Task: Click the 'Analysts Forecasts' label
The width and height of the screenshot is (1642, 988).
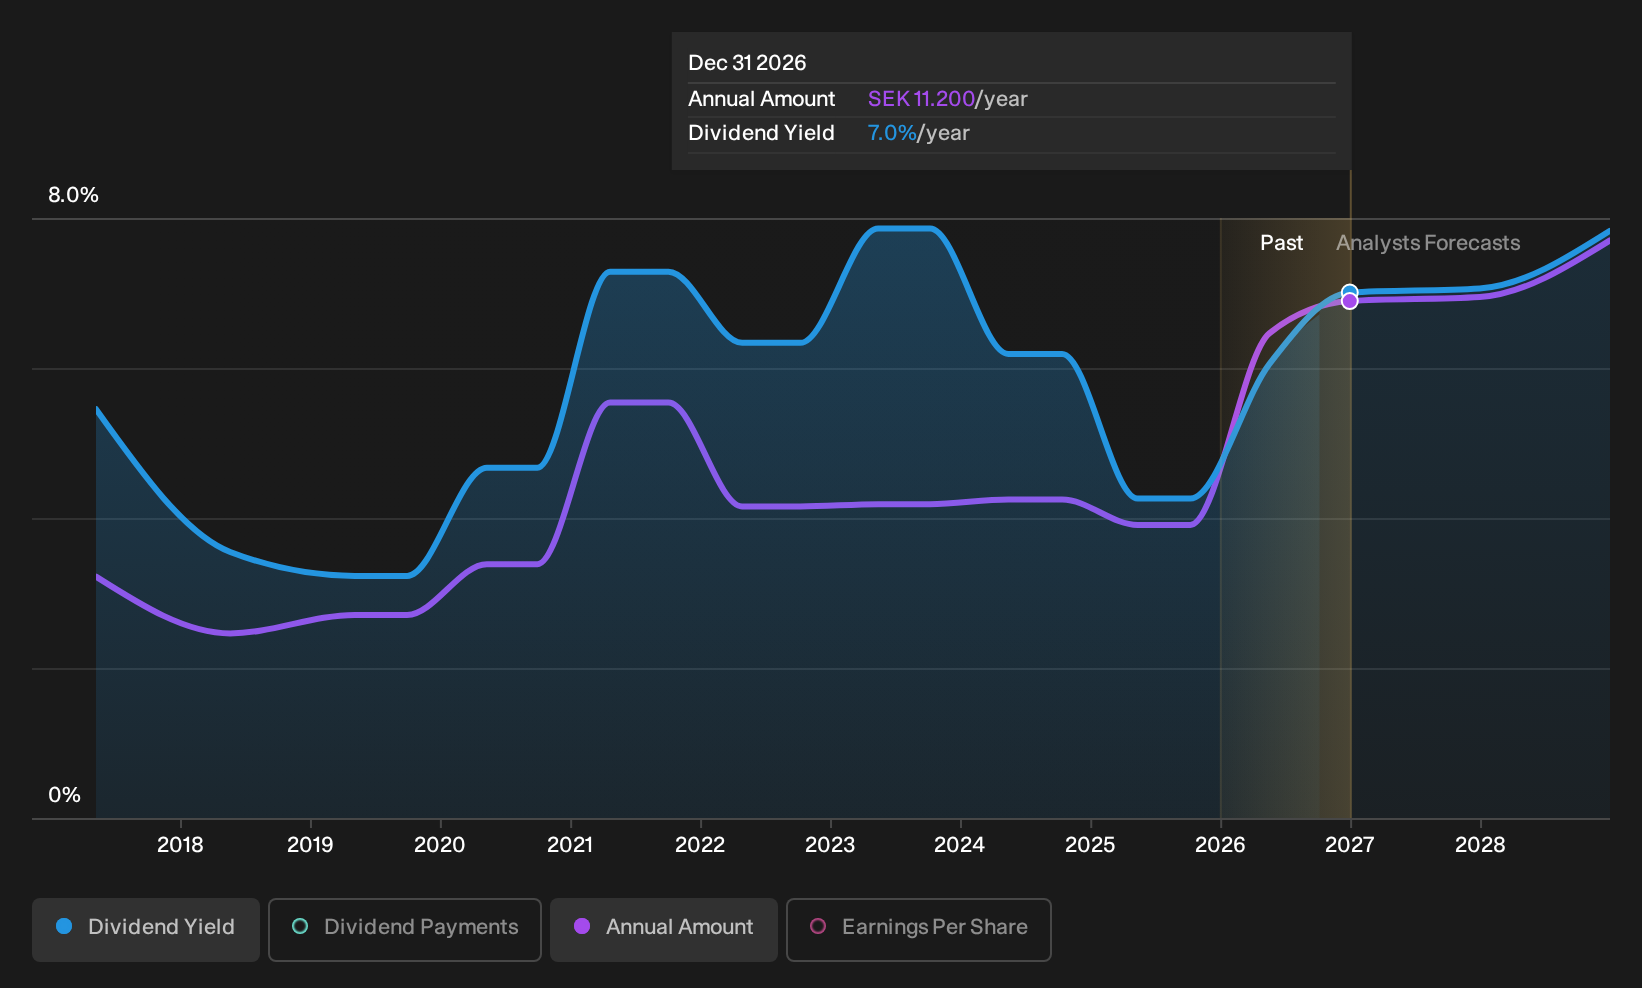Action: pos(1428,243)
